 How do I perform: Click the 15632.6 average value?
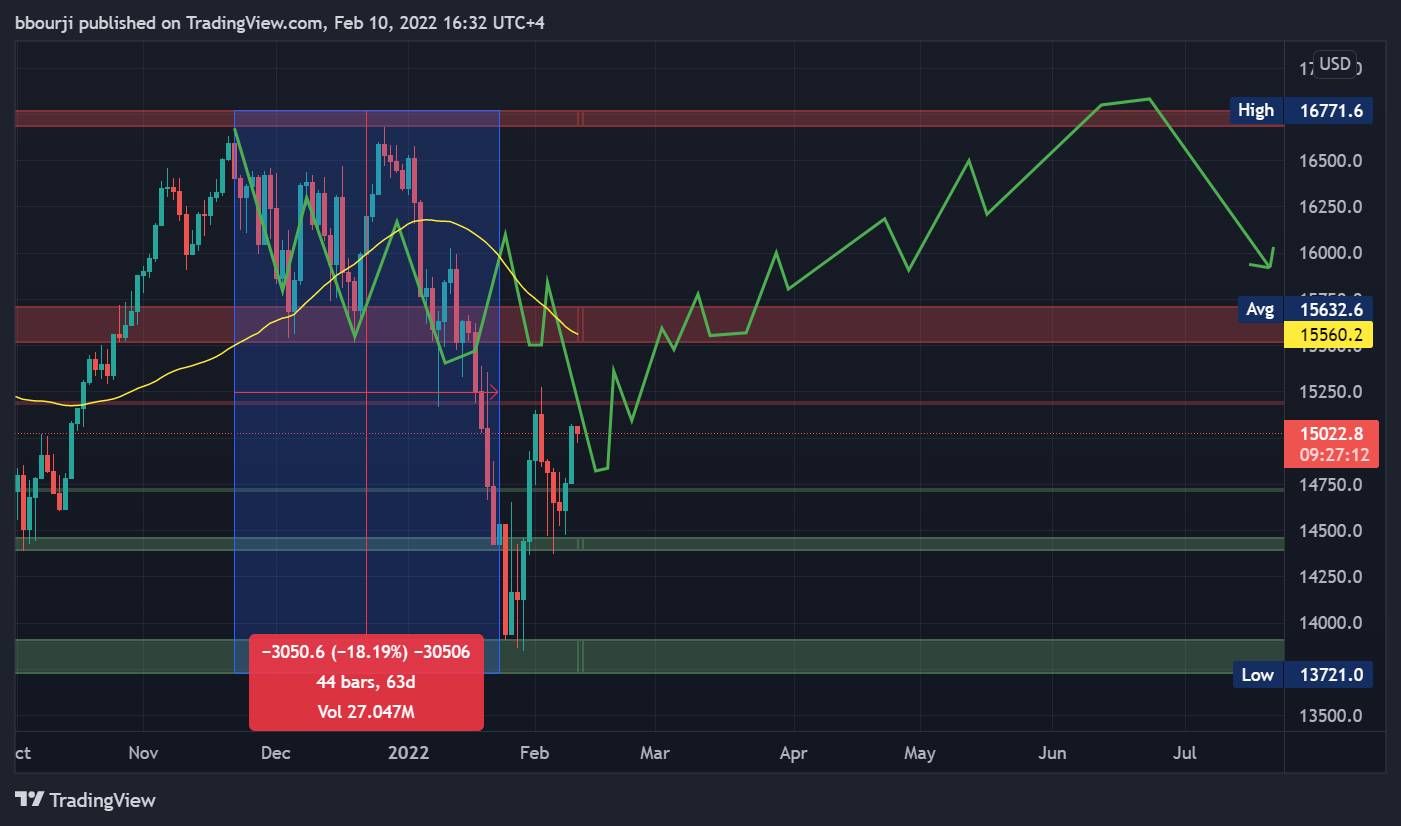(x=1330, y=309)
